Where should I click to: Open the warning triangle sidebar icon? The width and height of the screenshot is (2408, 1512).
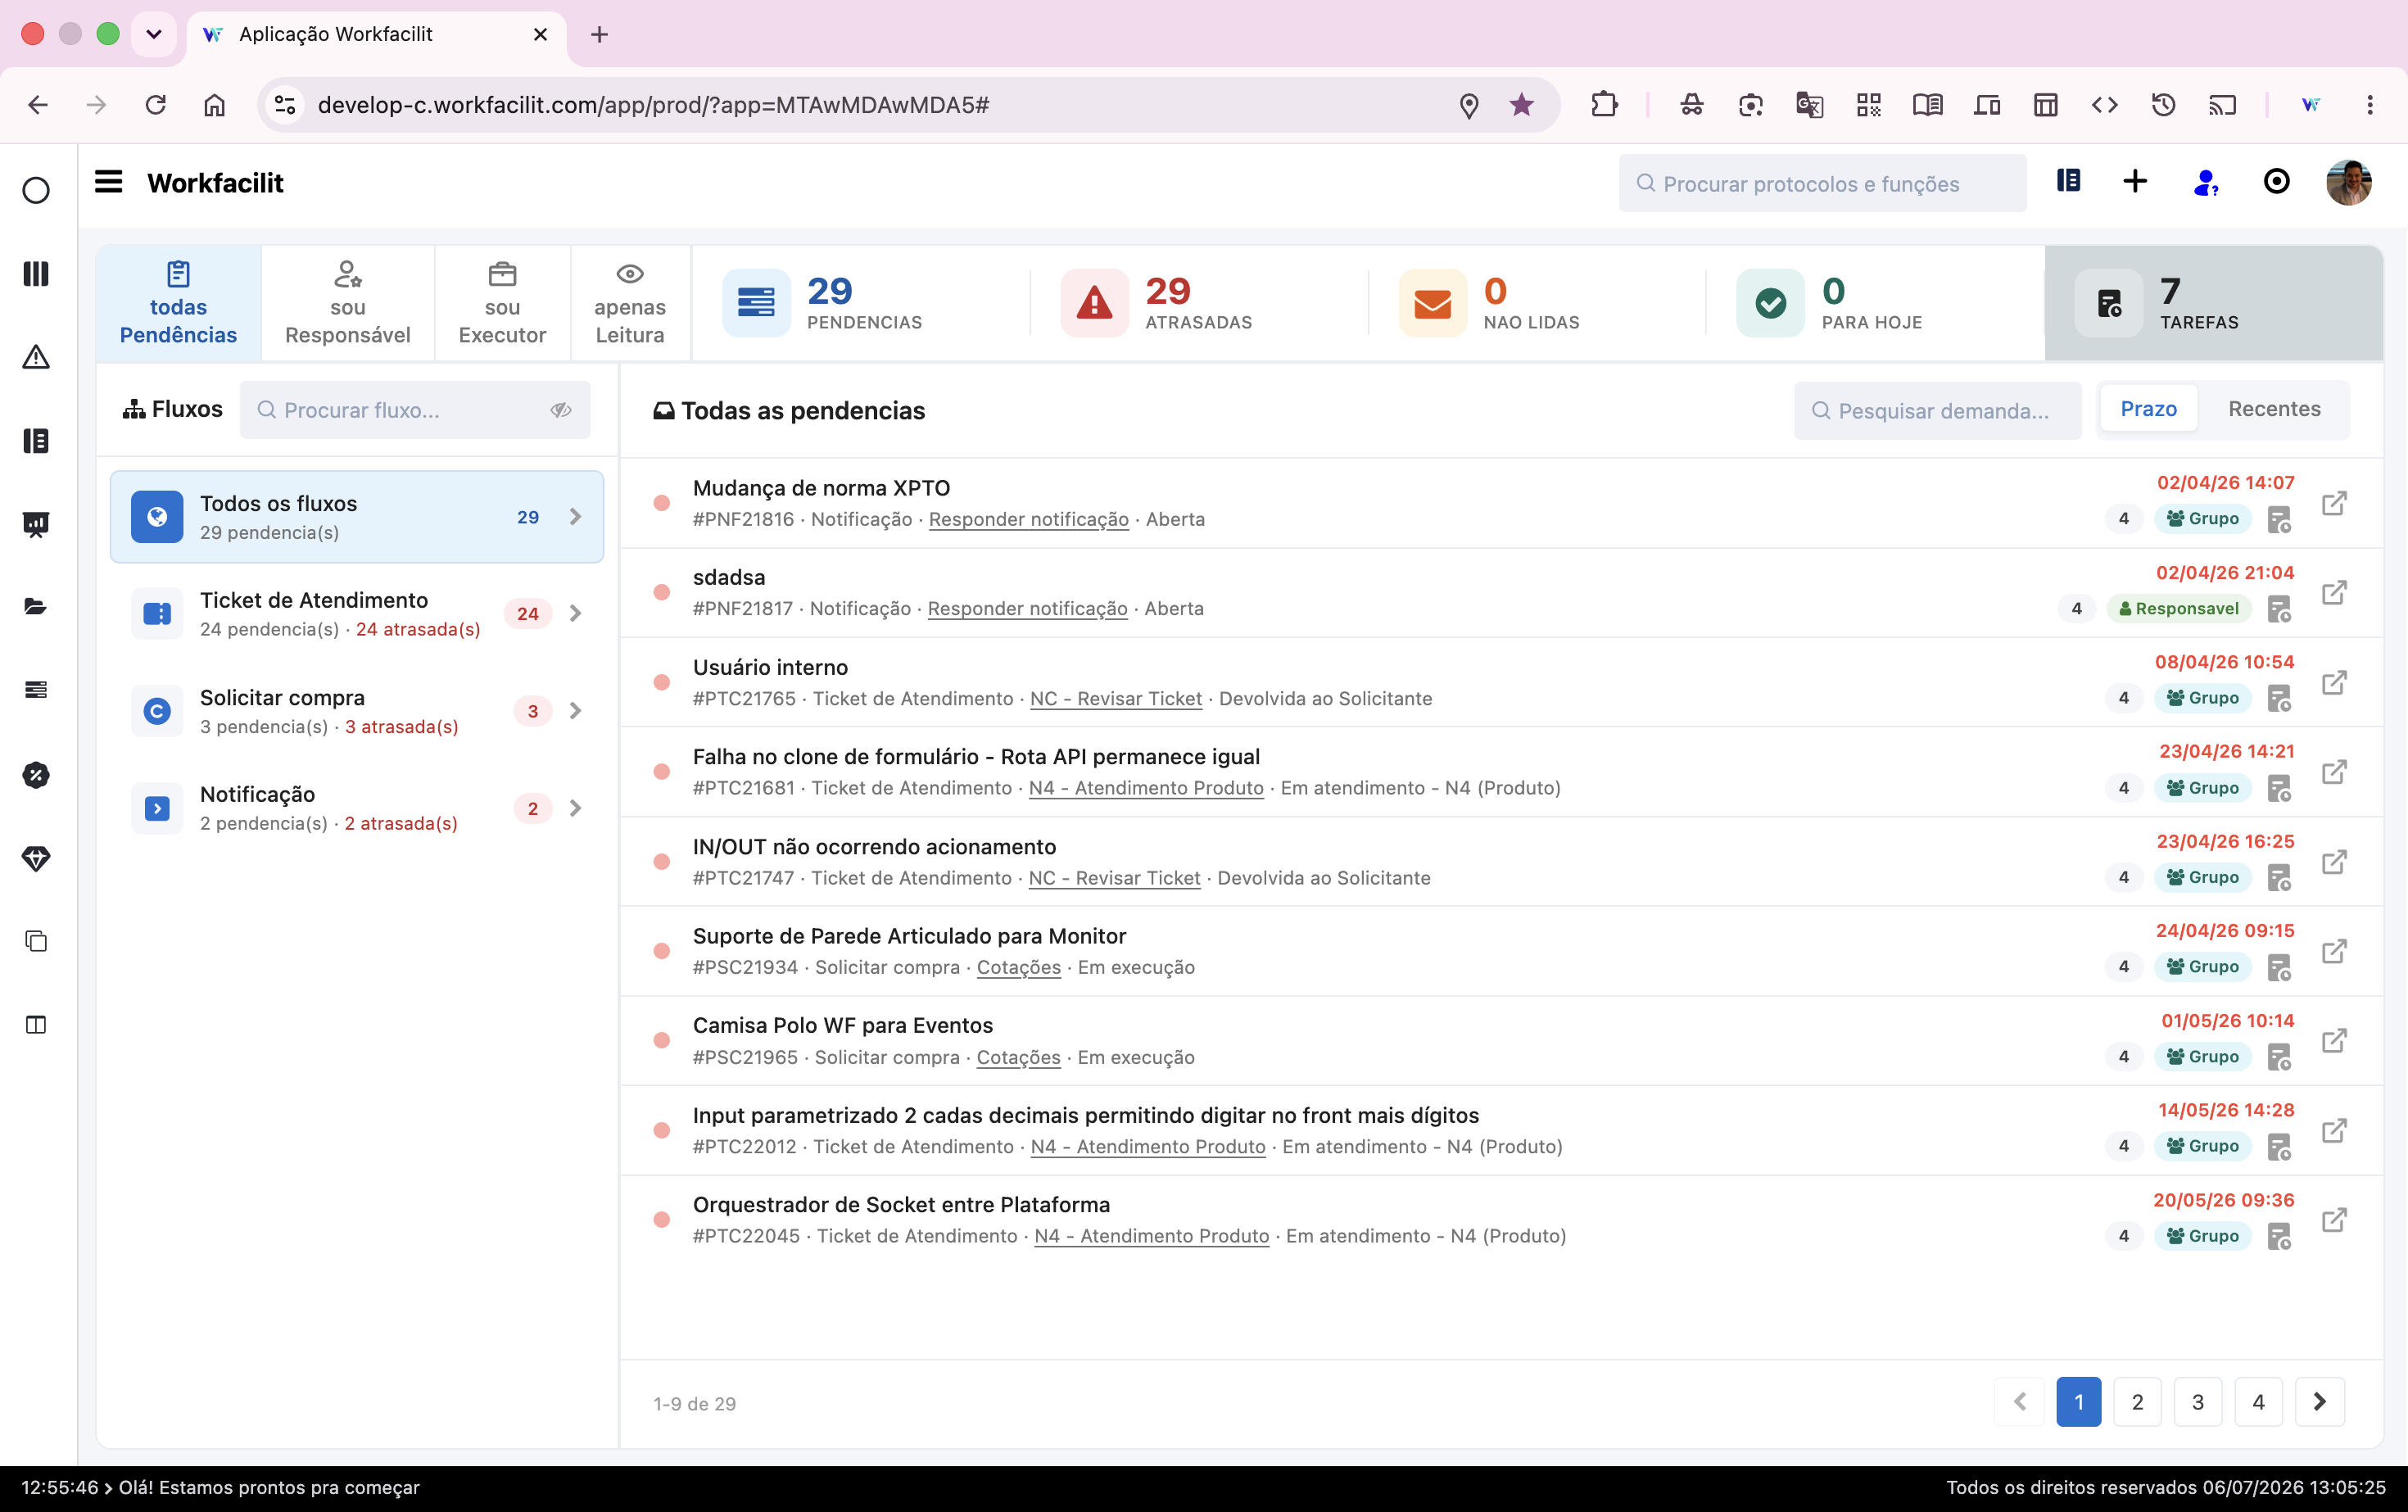coord(36,357)
